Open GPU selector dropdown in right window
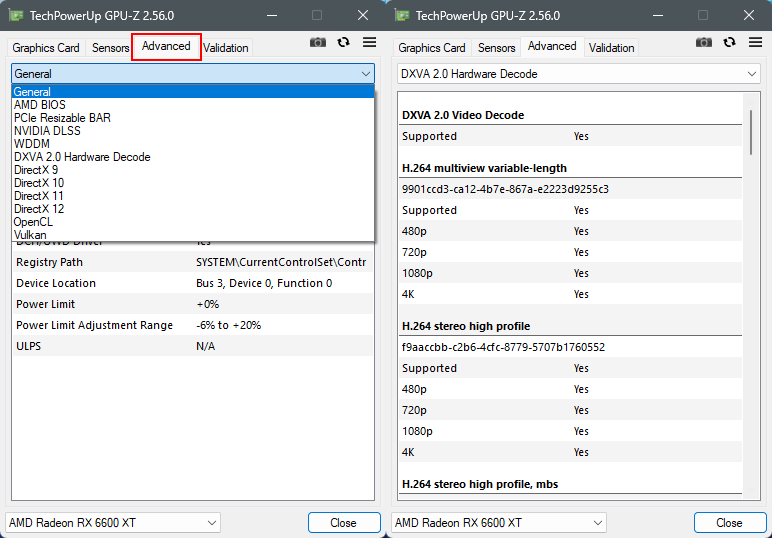 pyautogui.click(x=499, y=523)
